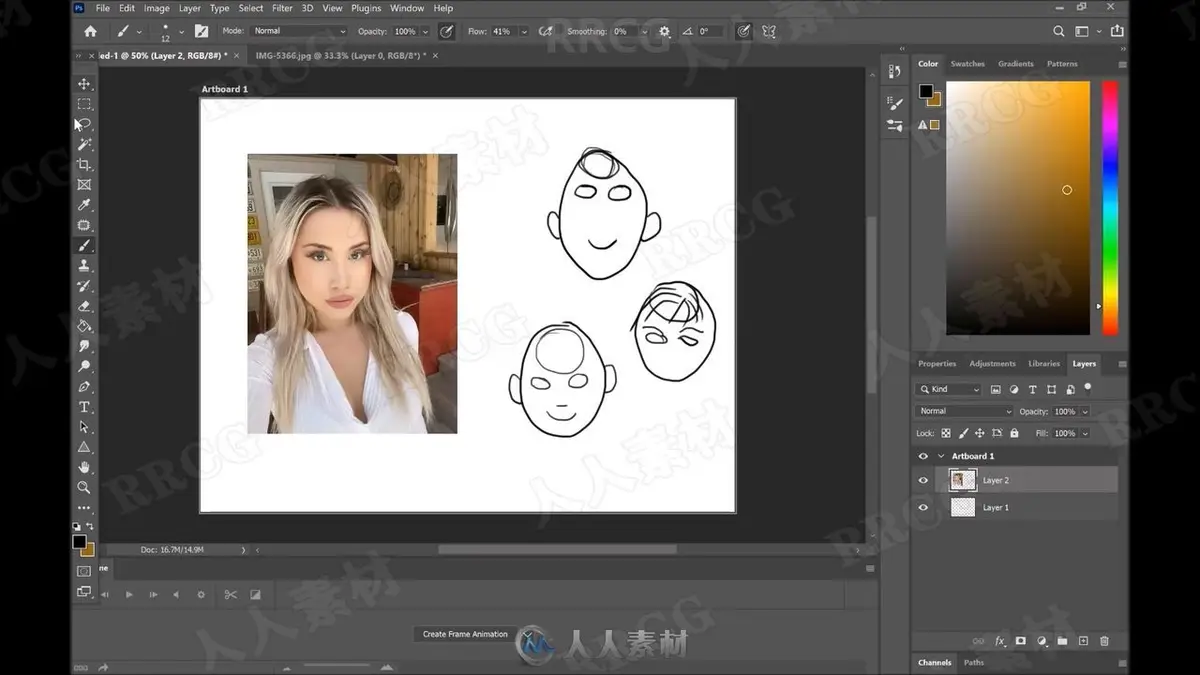The width and height of the screenshot is (1200, 675).
Task: Select the Rectangular Marquee tool
Action: coord(84,104)
